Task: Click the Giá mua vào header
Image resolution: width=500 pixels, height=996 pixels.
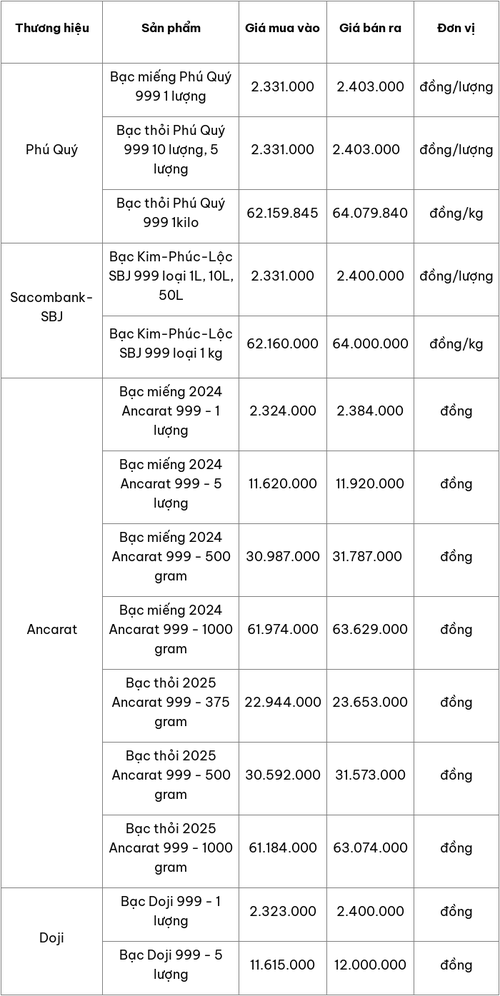Action: pos(283,29)
